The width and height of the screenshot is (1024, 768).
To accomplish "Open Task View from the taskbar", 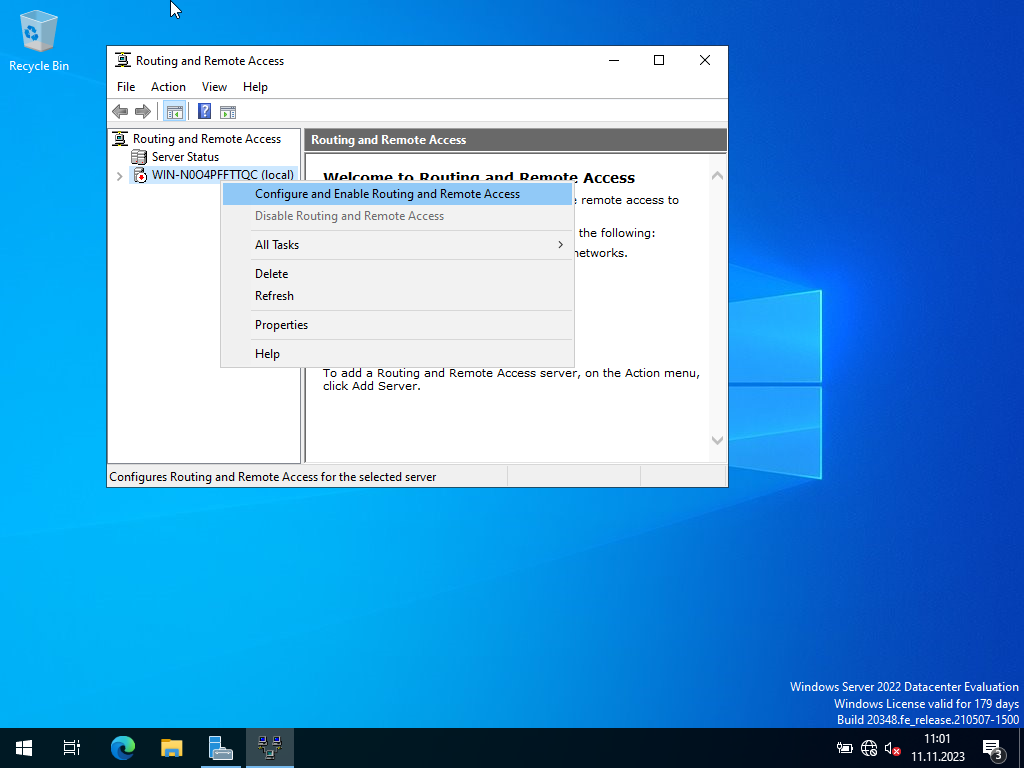I will [72, 748].
